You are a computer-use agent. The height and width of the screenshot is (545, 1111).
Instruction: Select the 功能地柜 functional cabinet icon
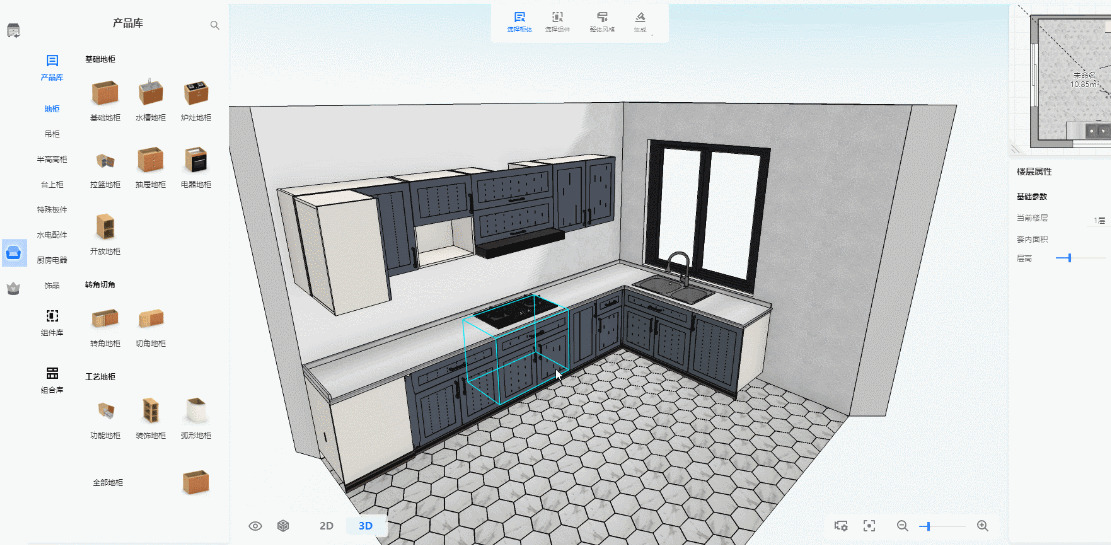point(105,410)
